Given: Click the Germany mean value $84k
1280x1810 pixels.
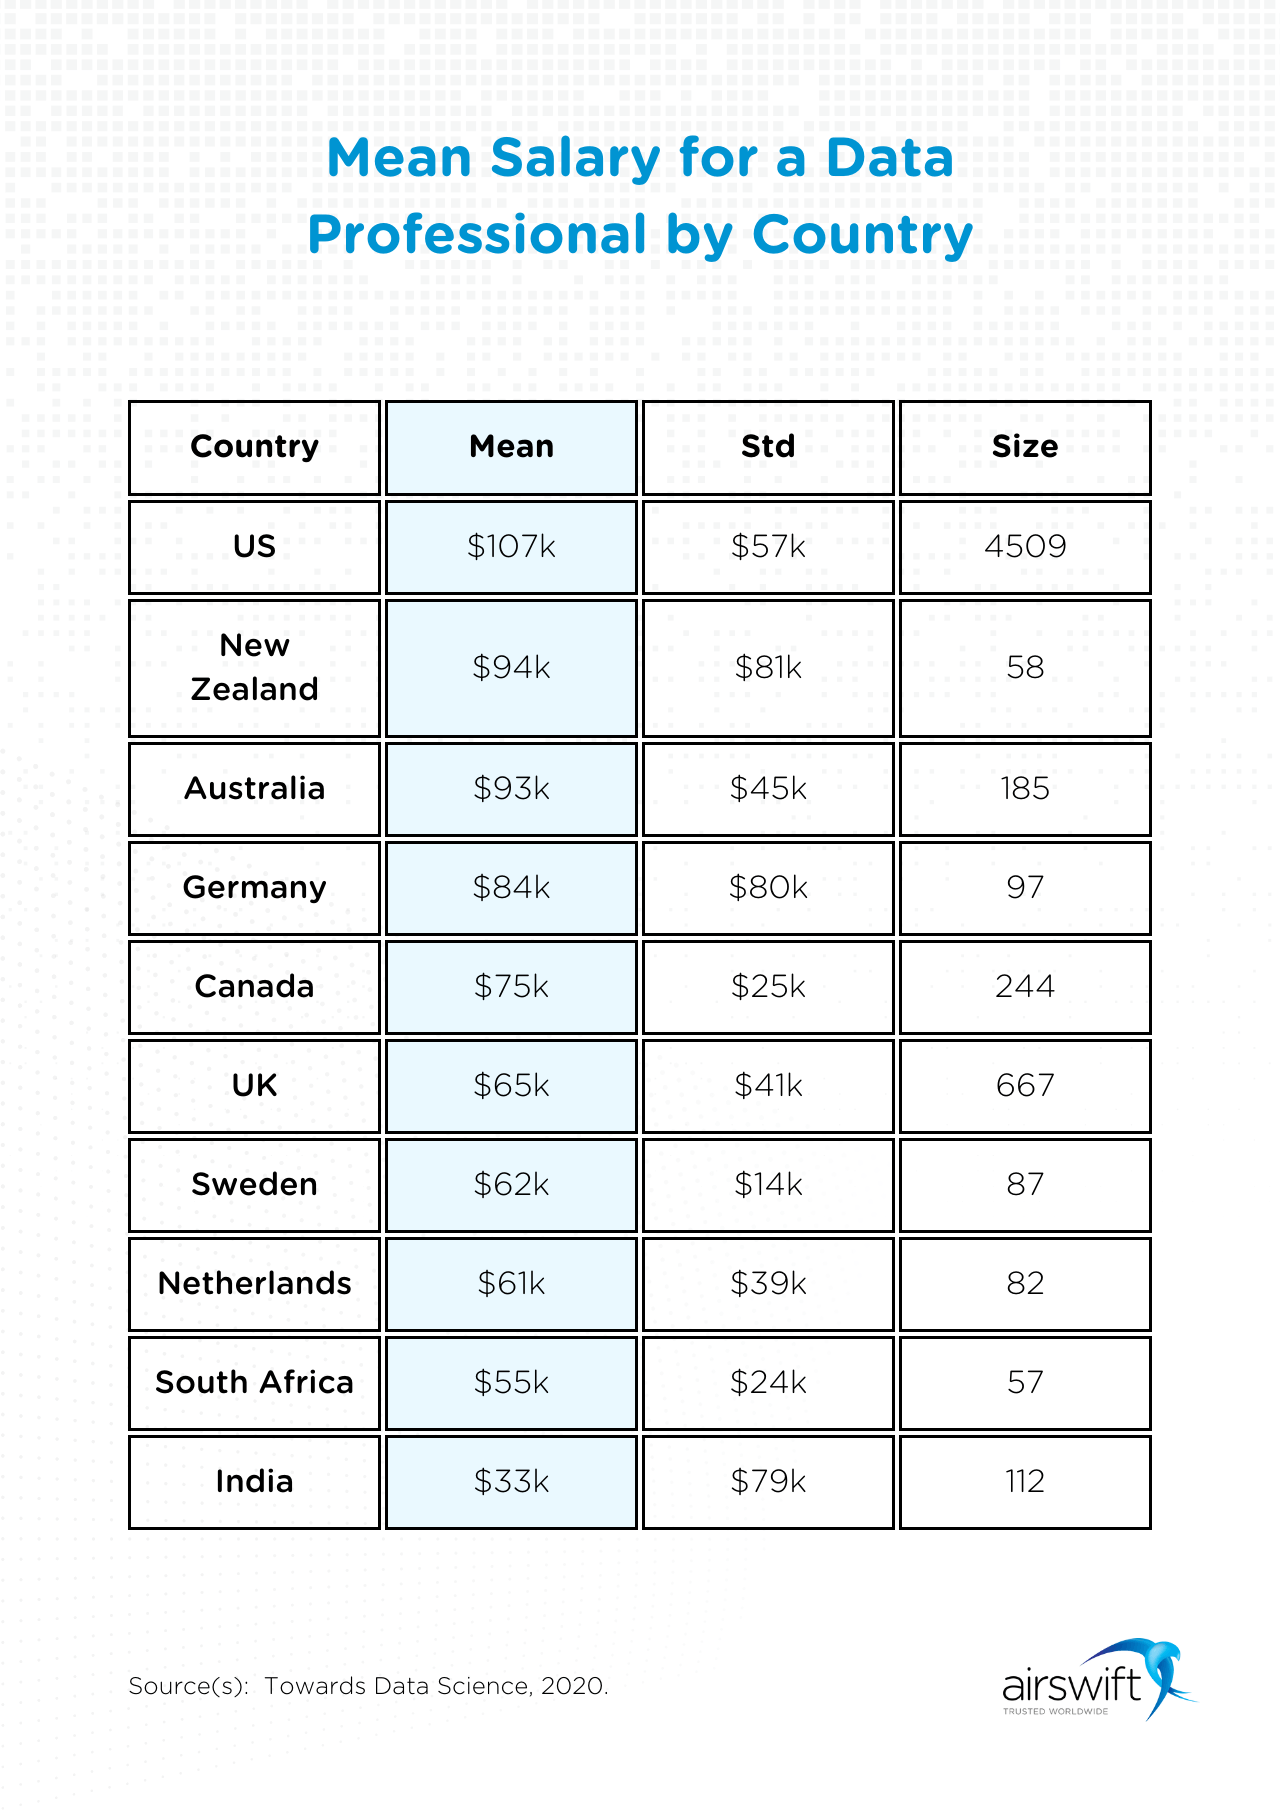Looking at the screenshot, I should (511, 887).
